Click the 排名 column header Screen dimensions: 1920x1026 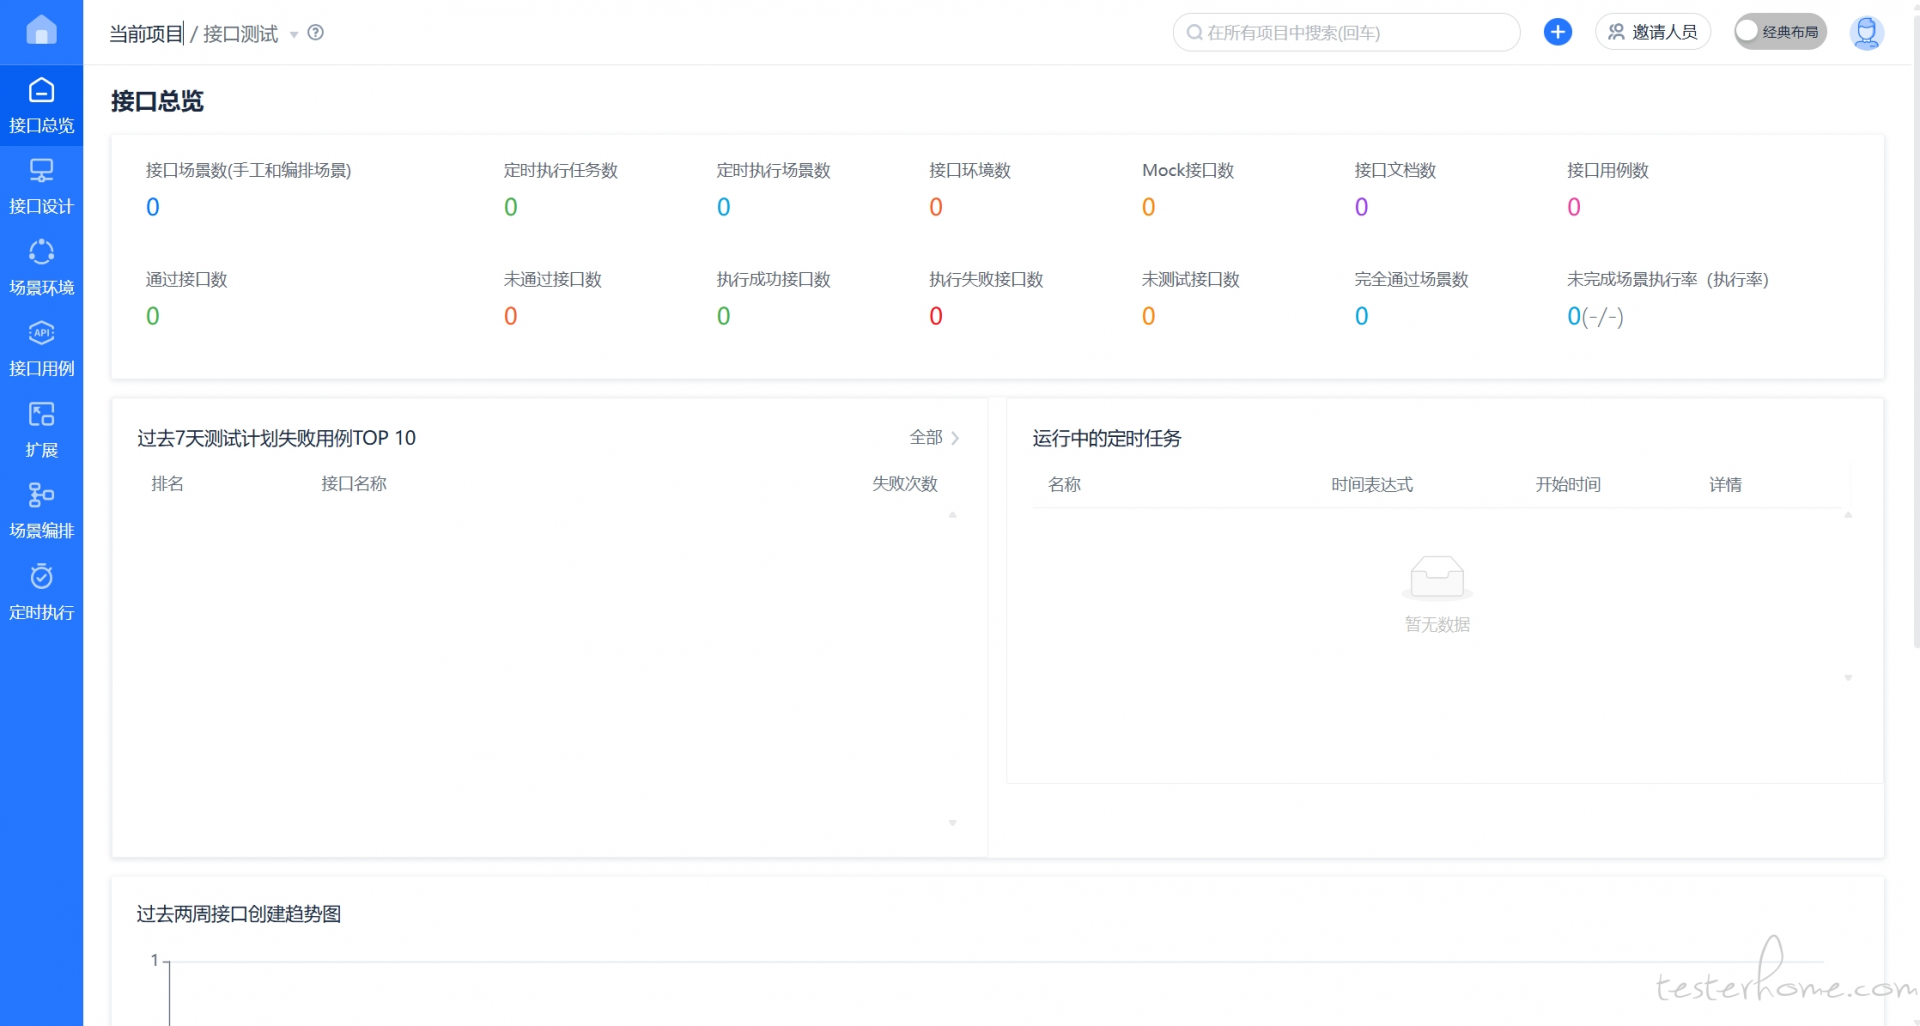[168, 484]
